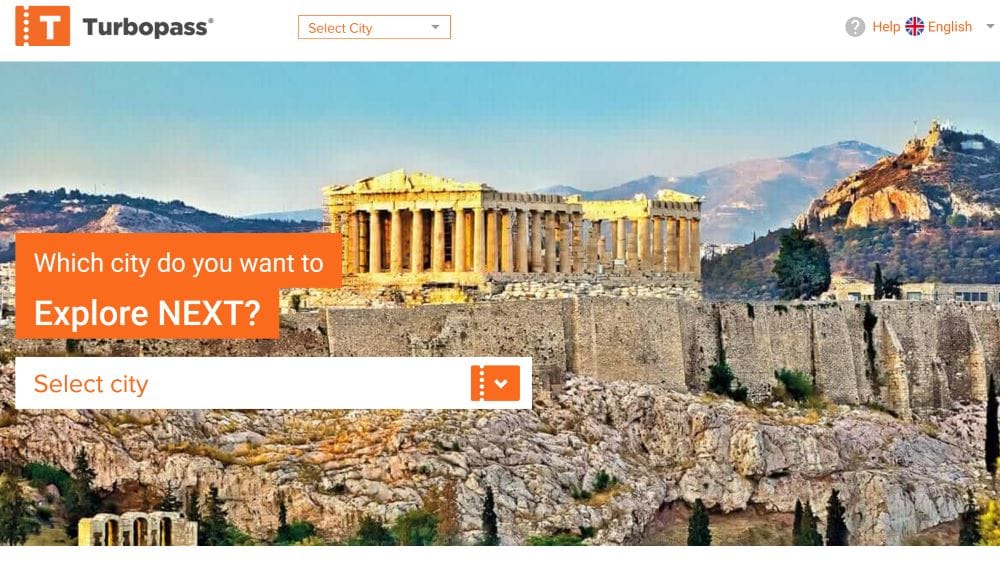
Task: Click the 'Explore NEXT?' orange heading
Action: pyautogui.click(x=147, y=313)
